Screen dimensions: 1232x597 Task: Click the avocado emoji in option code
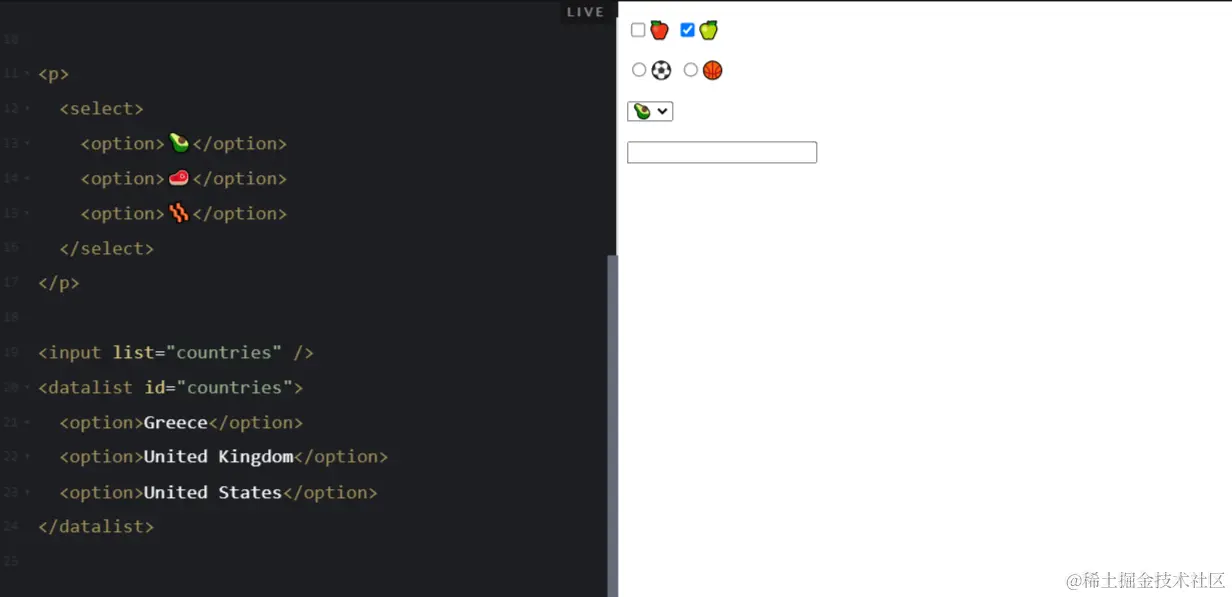coord(179,143)
